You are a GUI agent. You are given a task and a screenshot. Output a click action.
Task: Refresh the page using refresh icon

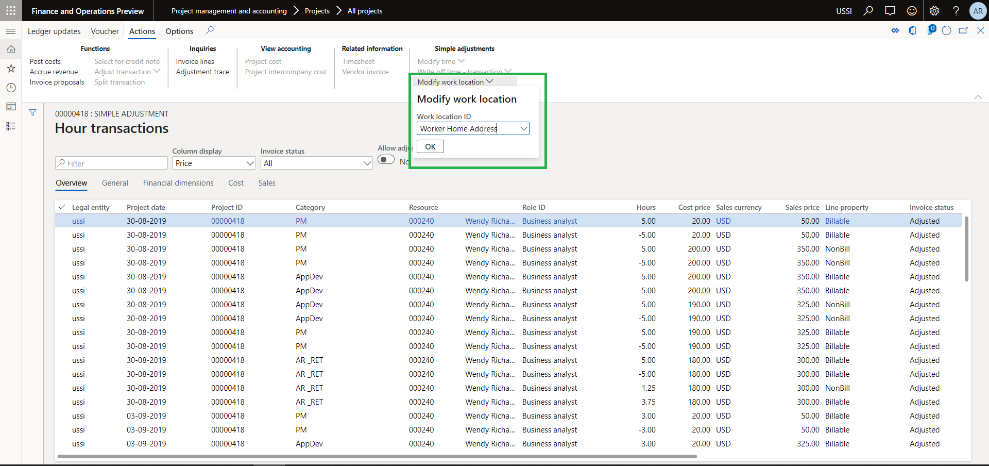[948, 31]
